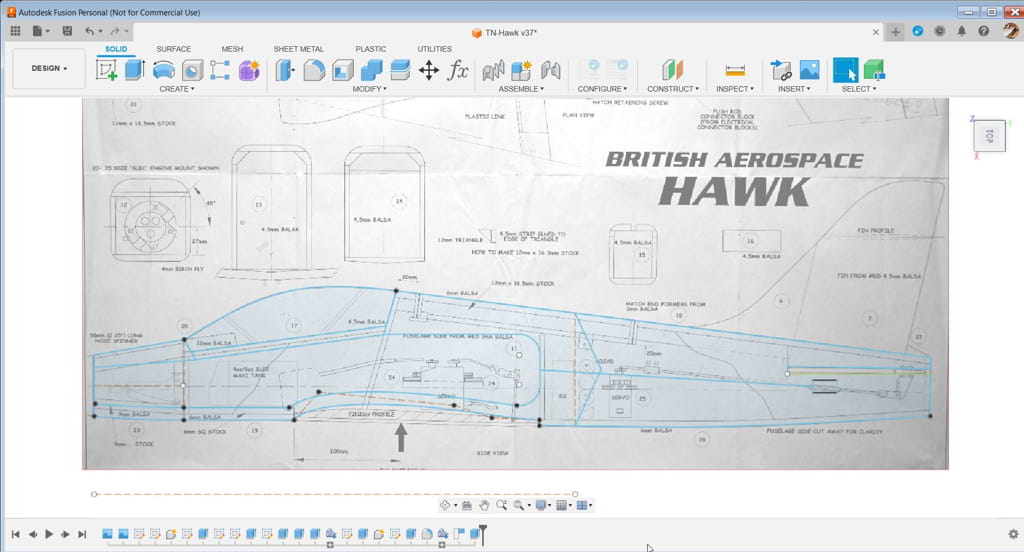
Task: Expand the INSERT menu
Action: (793, 89)
